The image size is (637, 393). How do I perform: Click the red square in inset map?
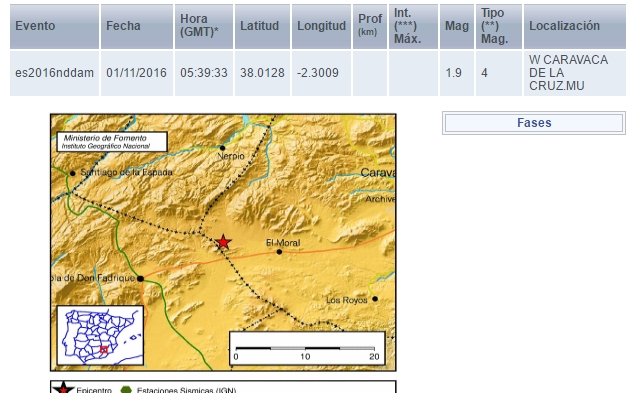click(104, 350)
